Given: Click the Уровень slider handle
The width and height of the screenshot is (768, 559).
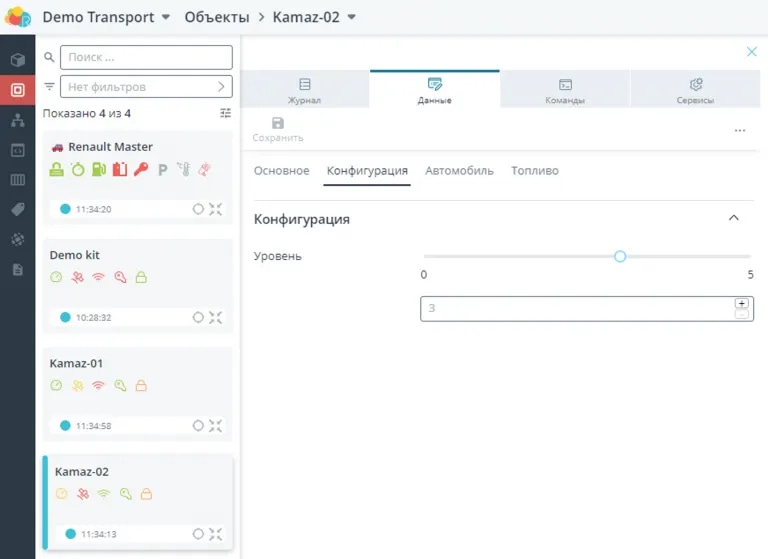Looking at the screenshot, I should [x=620, y=256].
